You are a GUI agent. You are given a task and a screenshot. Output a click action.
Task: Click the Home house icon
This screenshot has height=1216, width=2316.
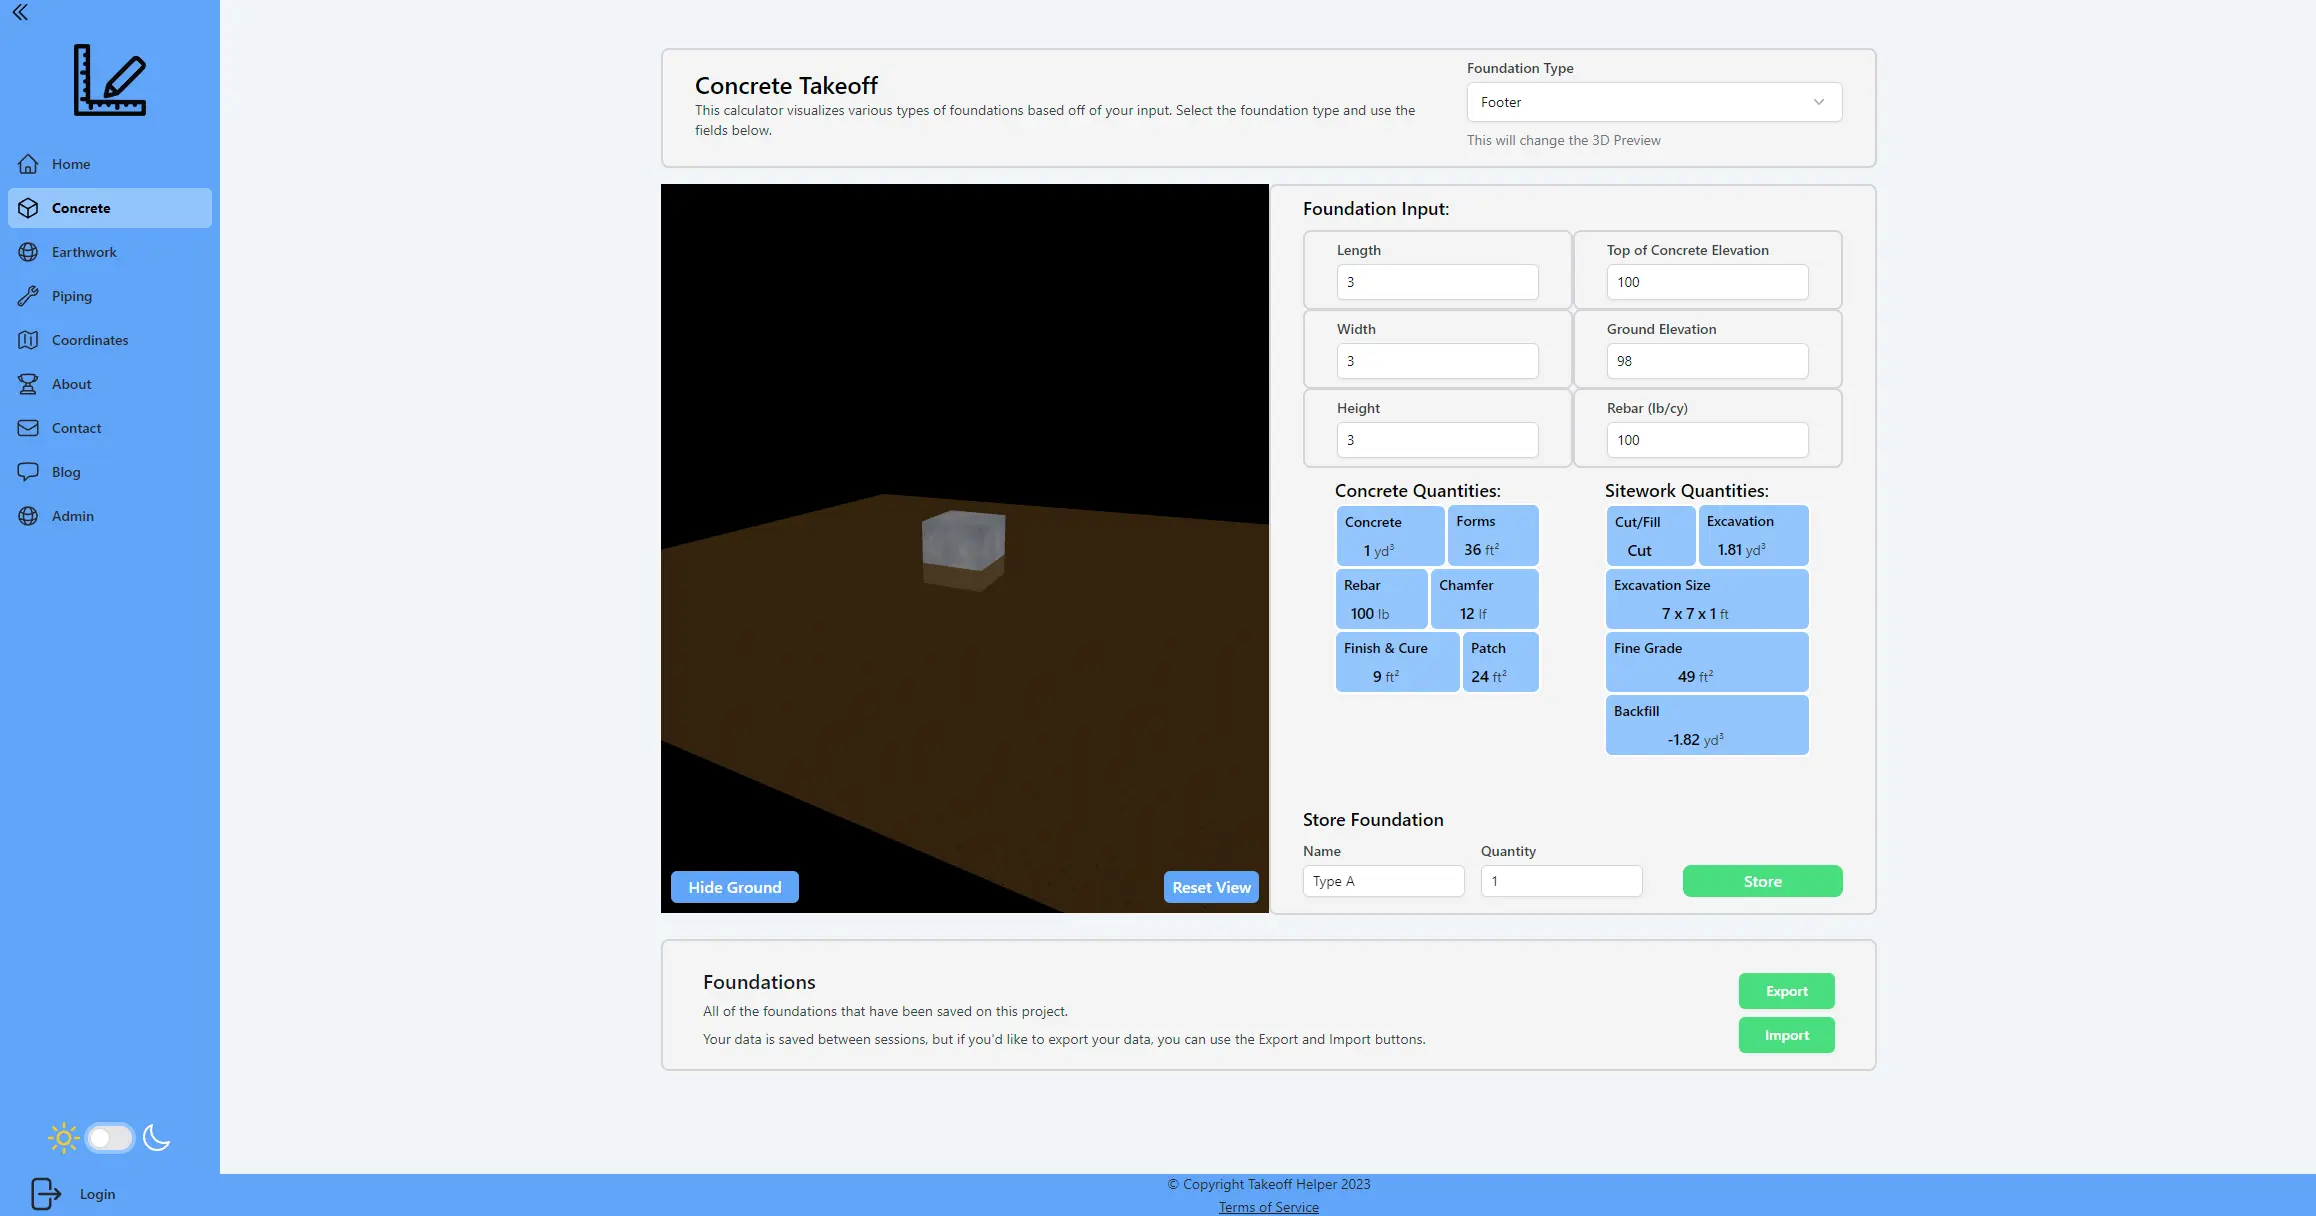tap(28, 164)
